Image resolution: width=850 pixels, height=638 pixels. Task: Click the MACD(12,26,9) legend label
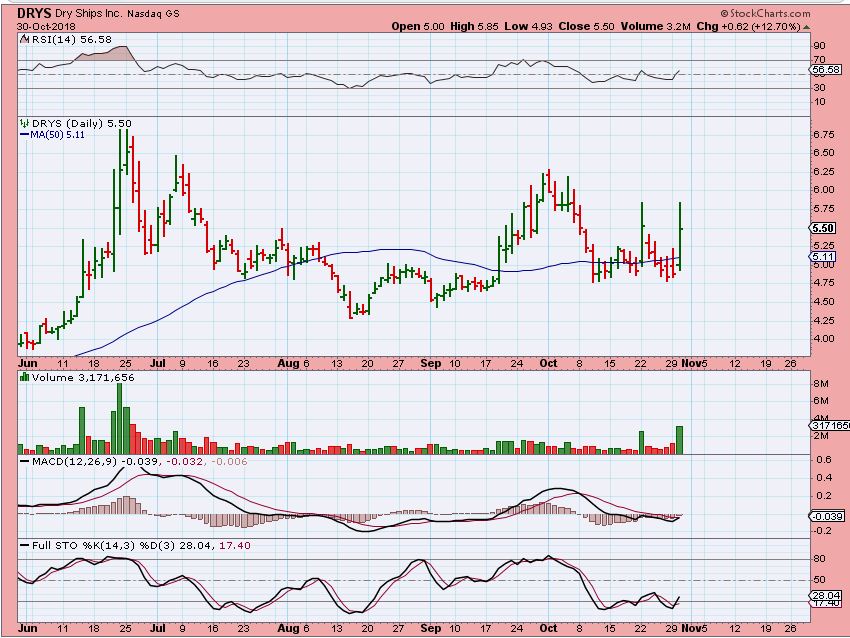75,462
